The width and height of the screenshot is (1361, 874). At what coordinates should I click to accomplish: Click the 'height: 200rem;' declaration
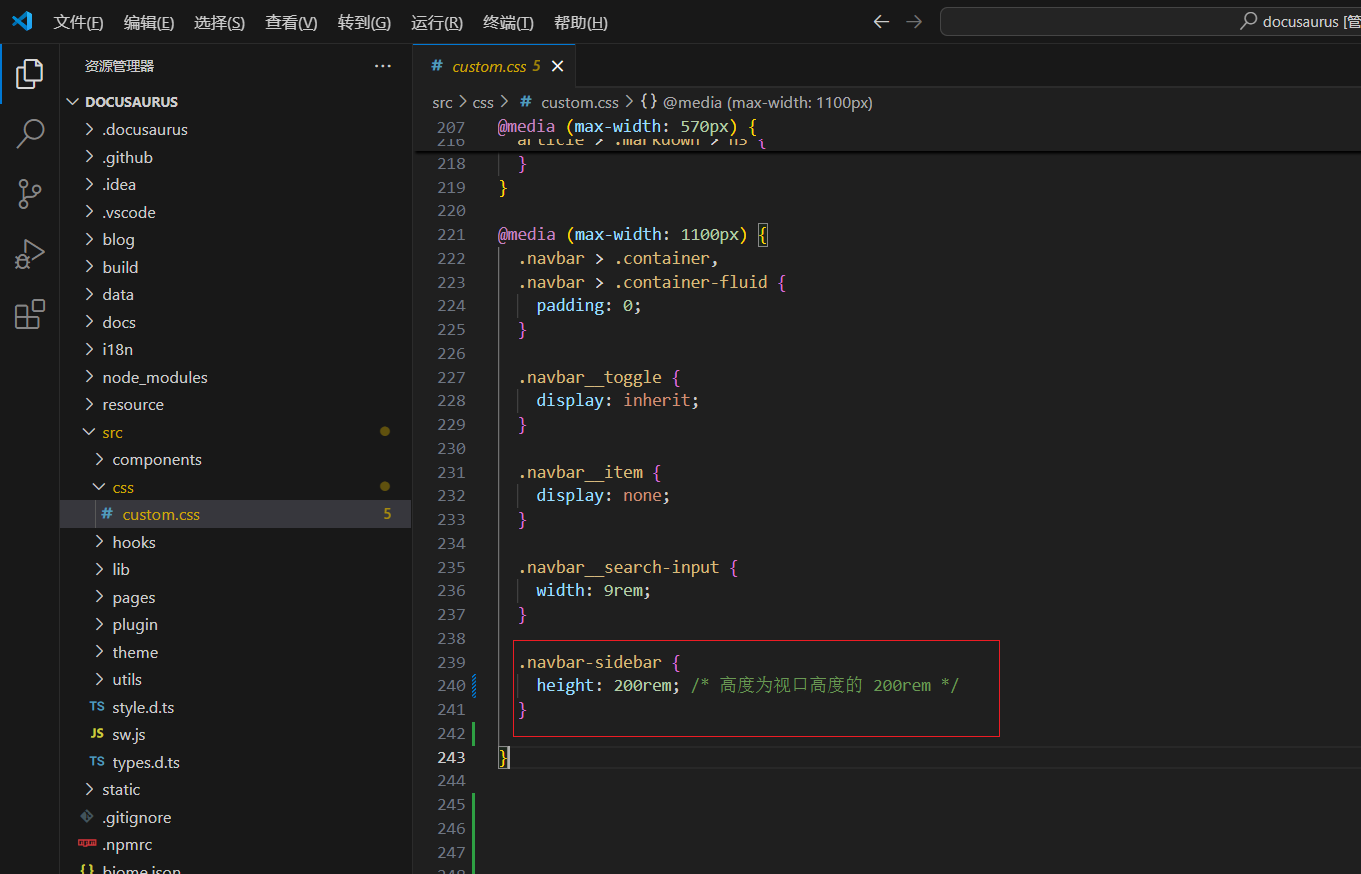click(608, 685)
